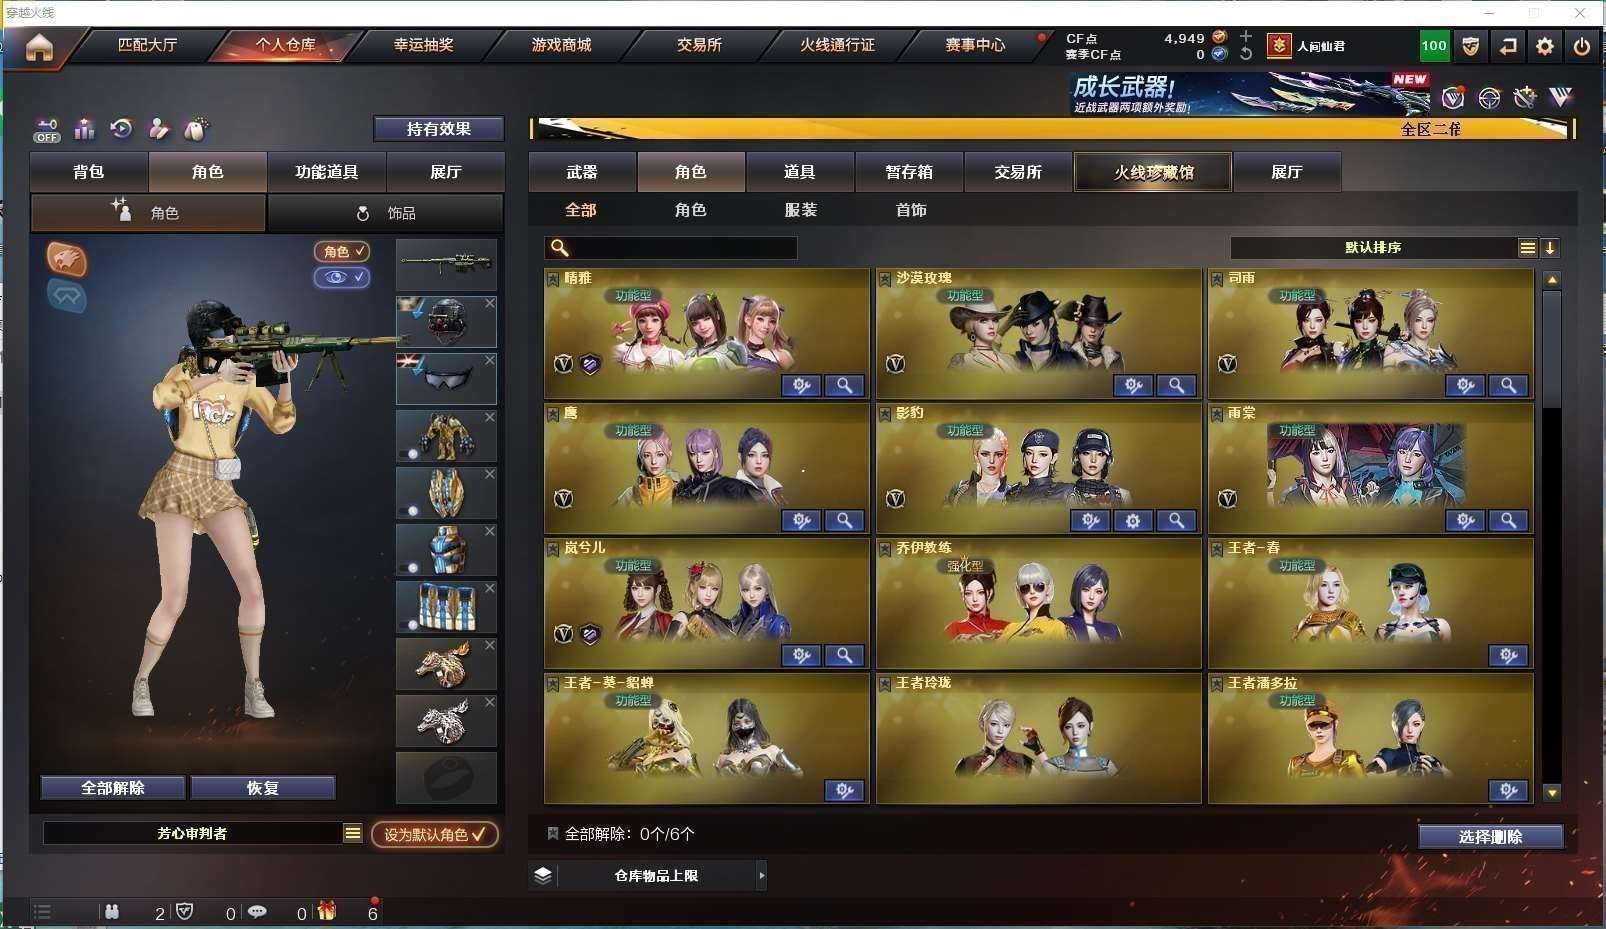
Task: Open settings via the gear icon
Action: point(1545,46)
